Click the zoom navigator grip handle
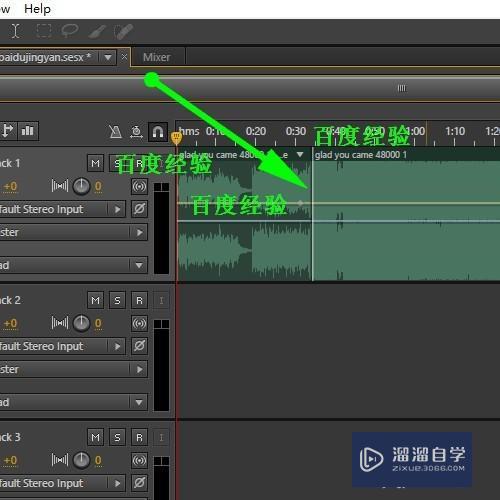 402,88
